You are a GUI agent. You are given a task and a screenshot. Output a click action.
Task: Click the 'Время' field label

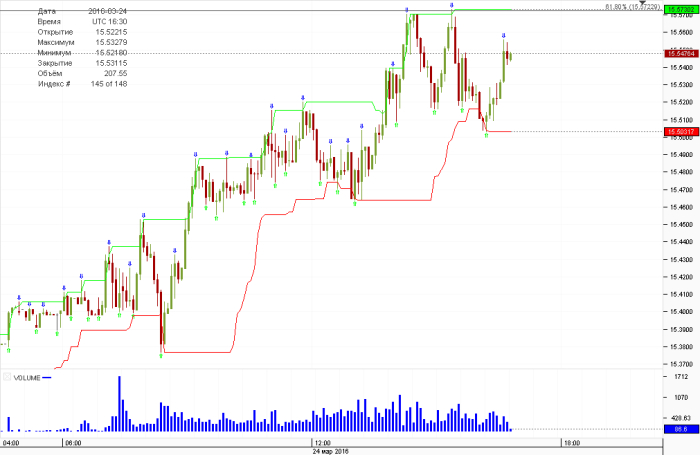click(49, 21)
